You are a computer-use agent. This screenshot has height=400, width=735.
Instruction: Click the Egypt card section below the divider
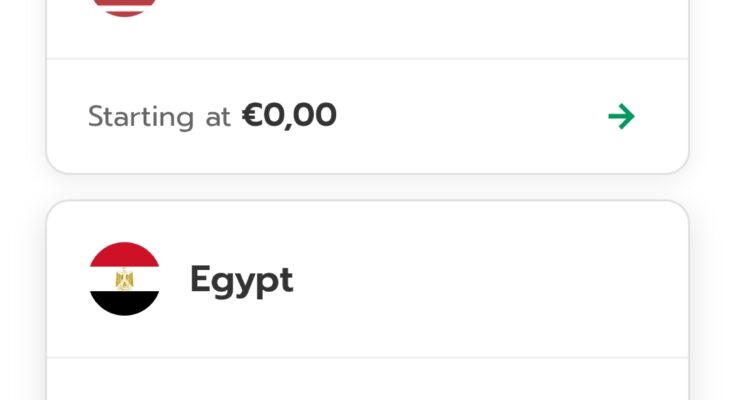367,380
